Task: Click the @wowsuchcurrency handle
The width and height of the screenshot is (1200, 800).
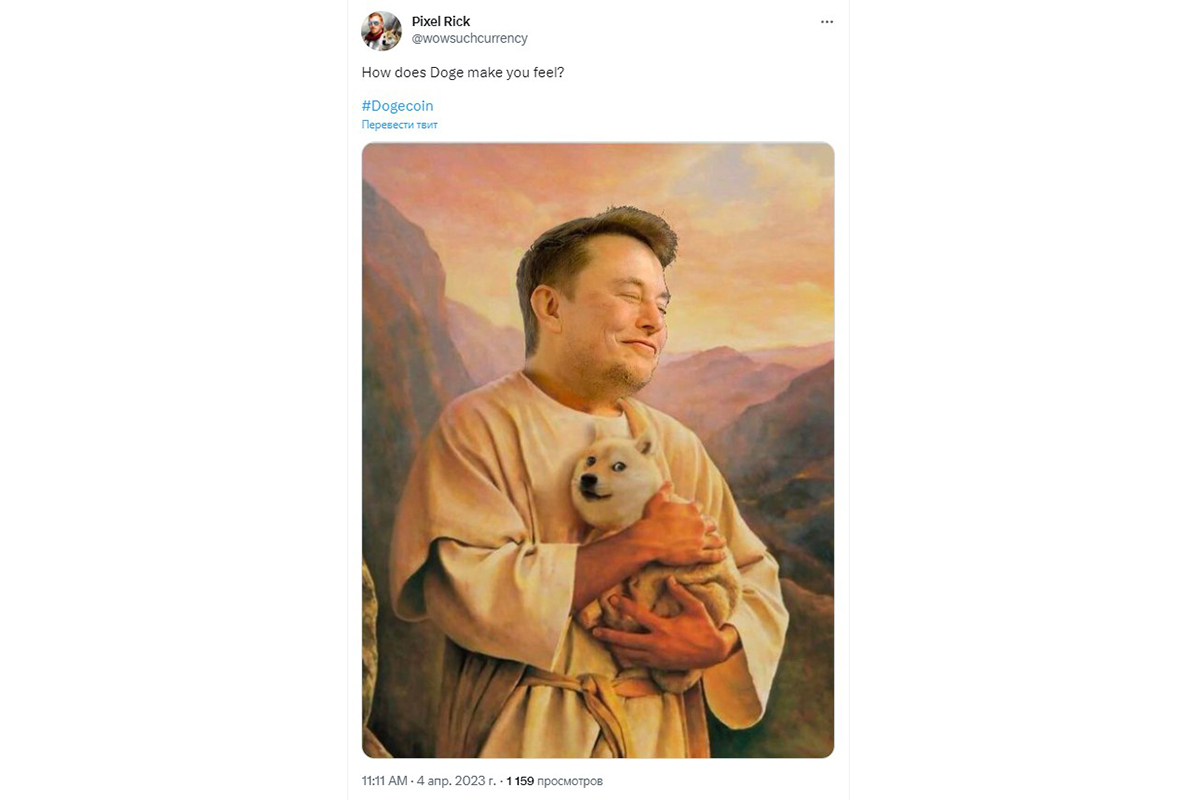Action: click(x=471, y=38)
